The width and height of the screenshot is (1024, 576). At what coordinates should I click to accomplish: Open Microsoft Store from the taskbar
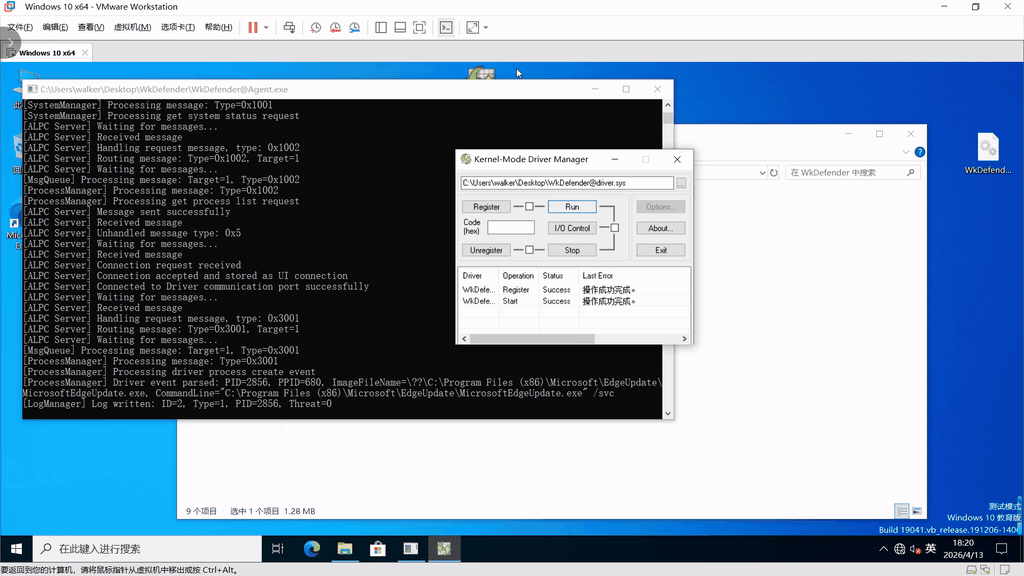click(x=377, y=549)
